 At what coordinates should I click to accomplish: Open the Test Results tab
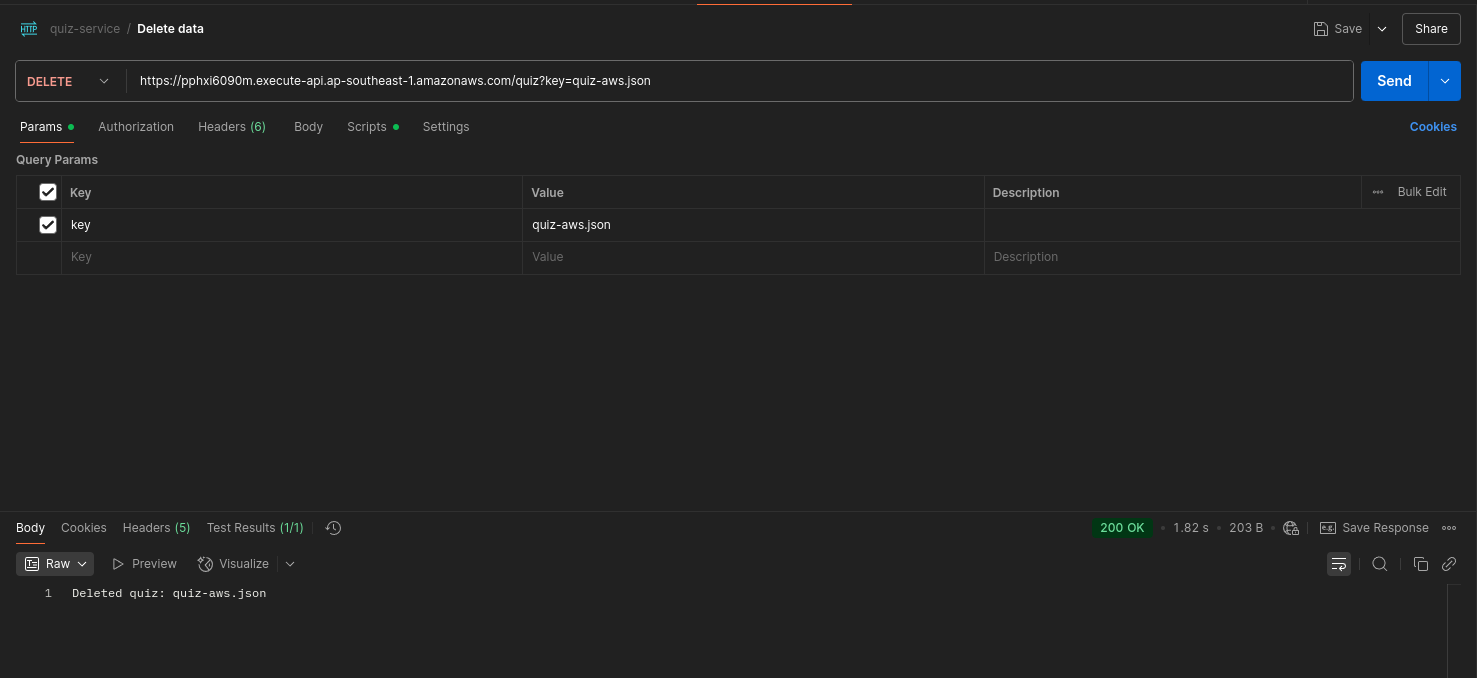[254, 528]
